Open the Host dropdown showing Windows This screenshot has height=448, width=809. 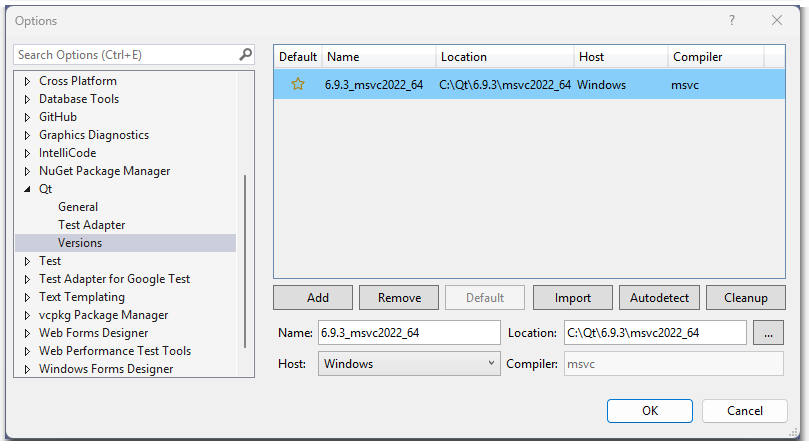pyautogui.click(x=409, y=363)
